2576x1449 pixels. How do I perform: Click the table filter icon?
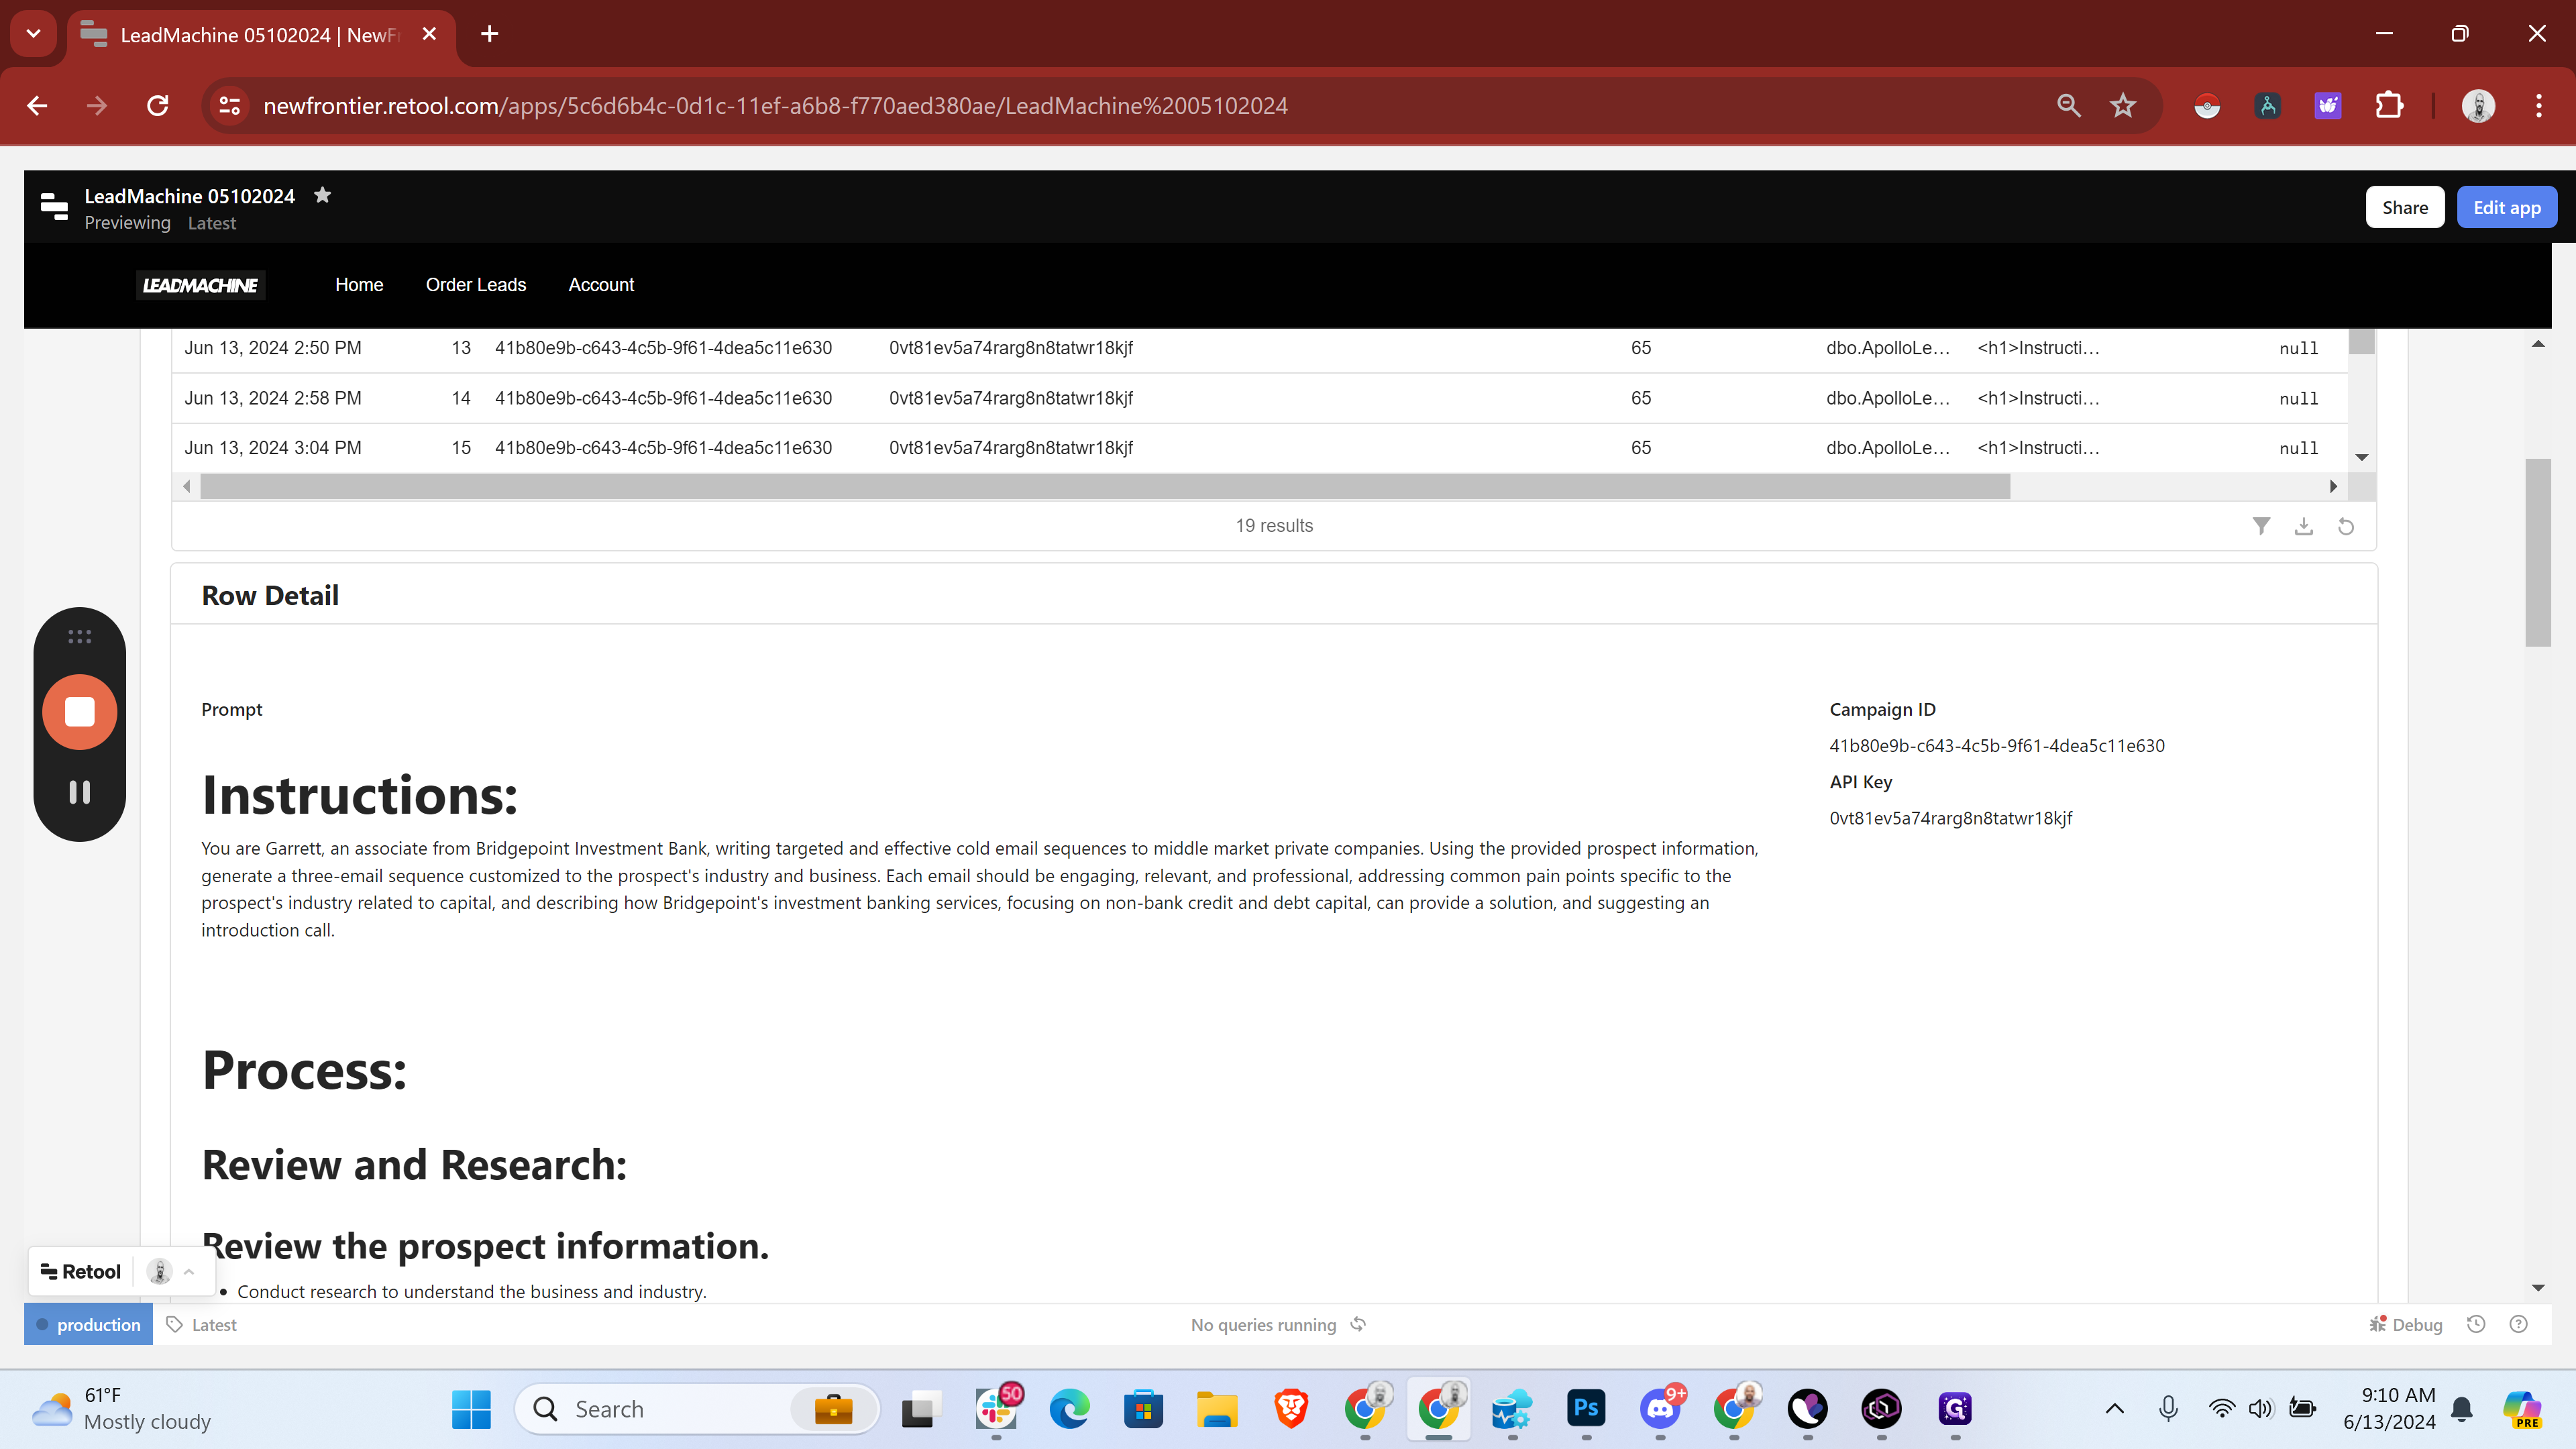point(2261,526)
